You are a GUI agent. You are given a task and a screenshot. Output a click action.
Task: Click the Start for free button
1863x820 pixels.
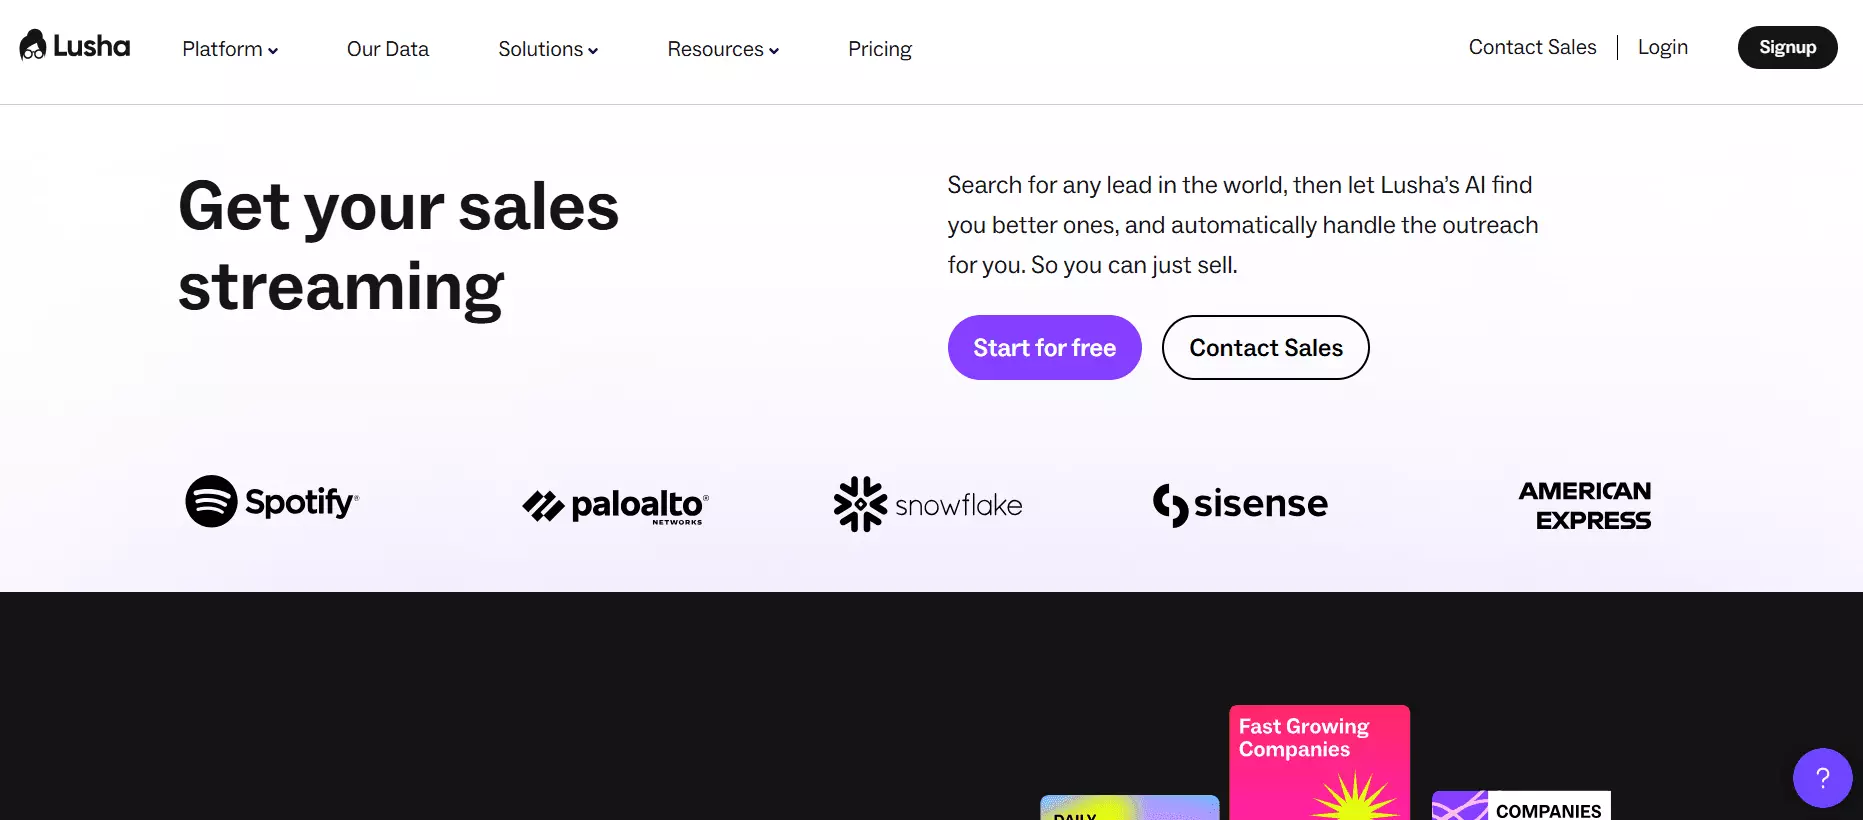pyautogui.click(x=1044, y=347)
